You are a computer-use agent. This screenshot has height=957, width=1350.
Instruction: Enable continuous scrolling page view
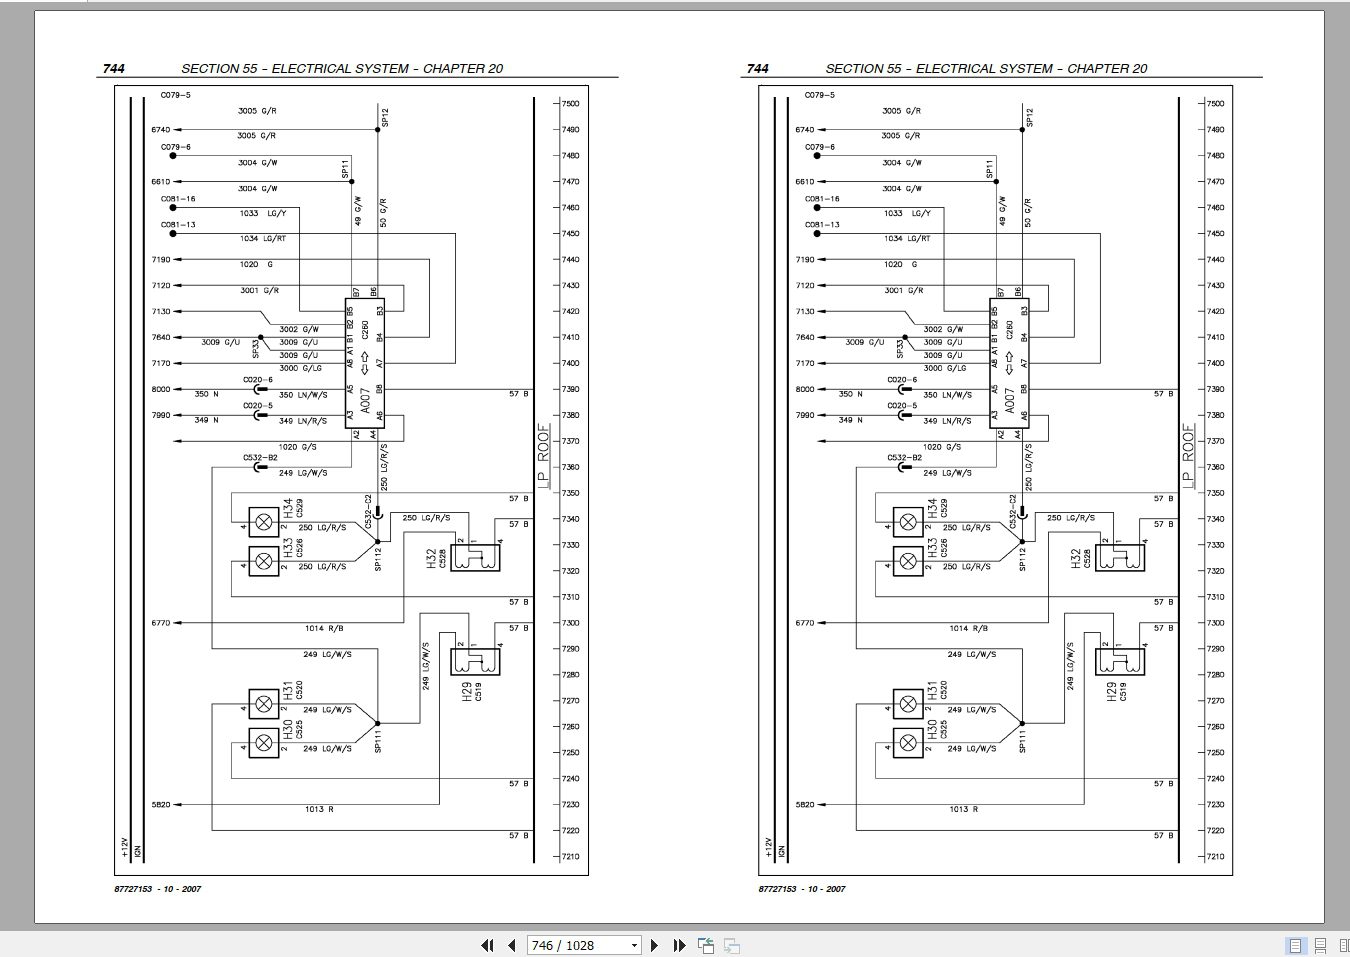[1320, 945]
